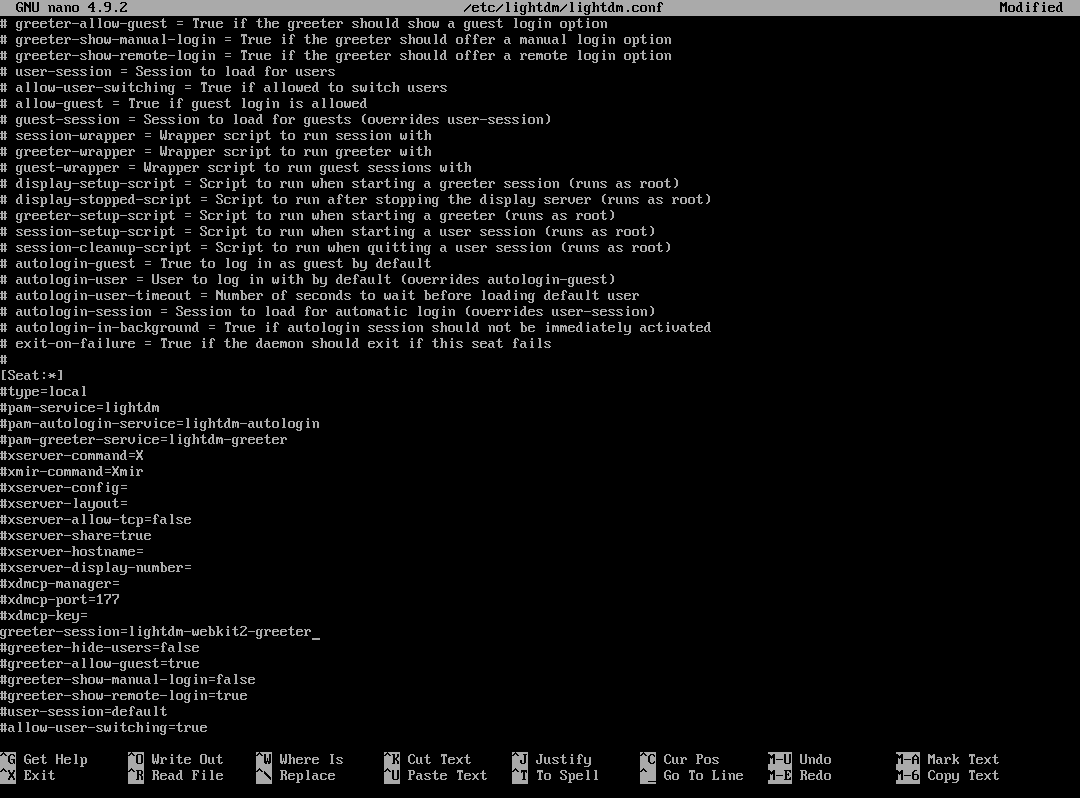The height and width of the screenshot is (798, 1080).
Task: Click the #xserver-allow-tcp=false line
Action: coord(96,519)
